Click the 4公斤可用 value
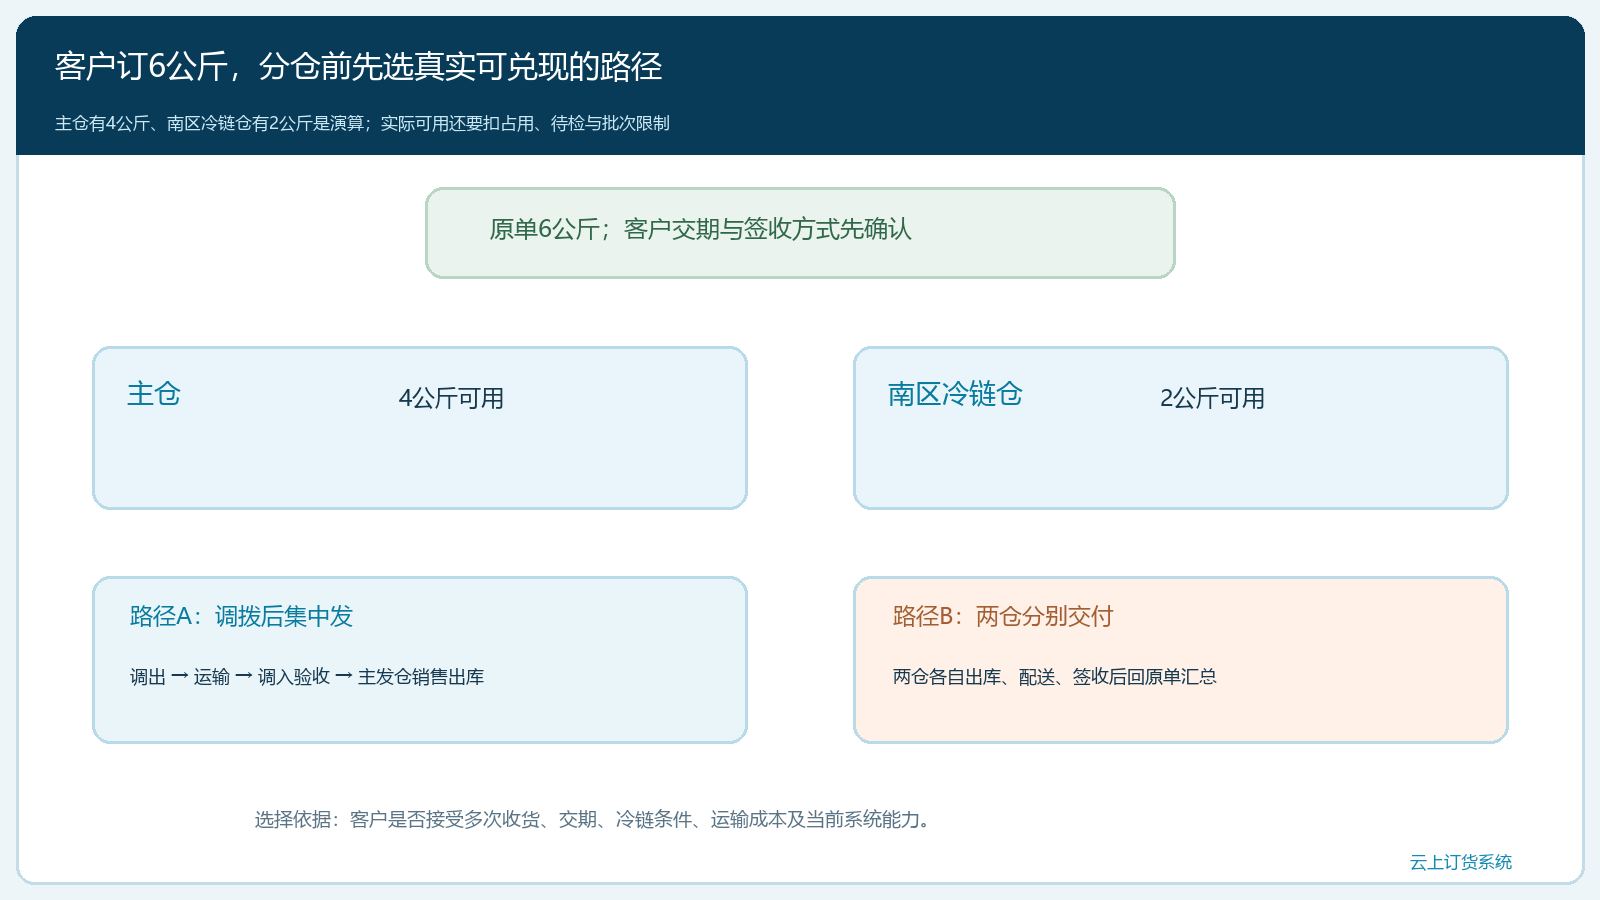Image resolution: width=1600 pixels, height=900 pixels. (x=451, y=398)
